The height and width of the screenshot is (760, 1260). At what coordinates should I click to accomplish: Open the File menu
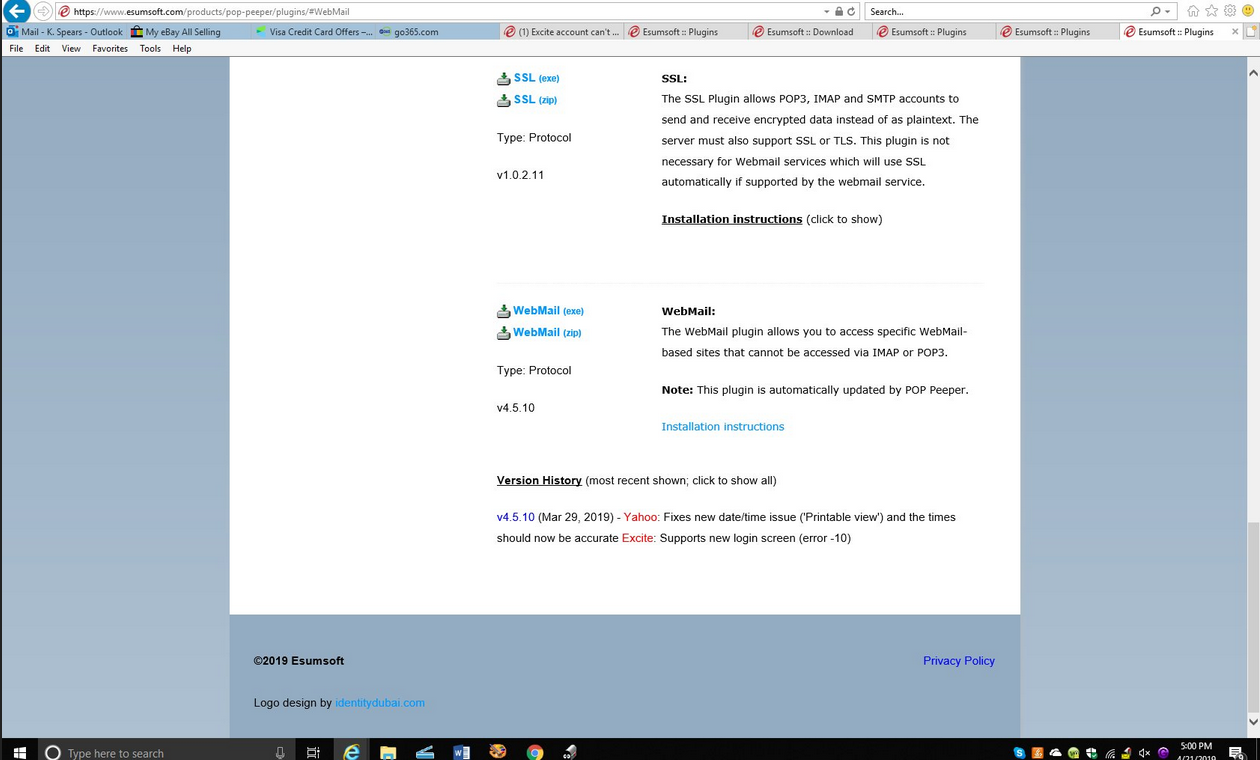click(16, 48)
